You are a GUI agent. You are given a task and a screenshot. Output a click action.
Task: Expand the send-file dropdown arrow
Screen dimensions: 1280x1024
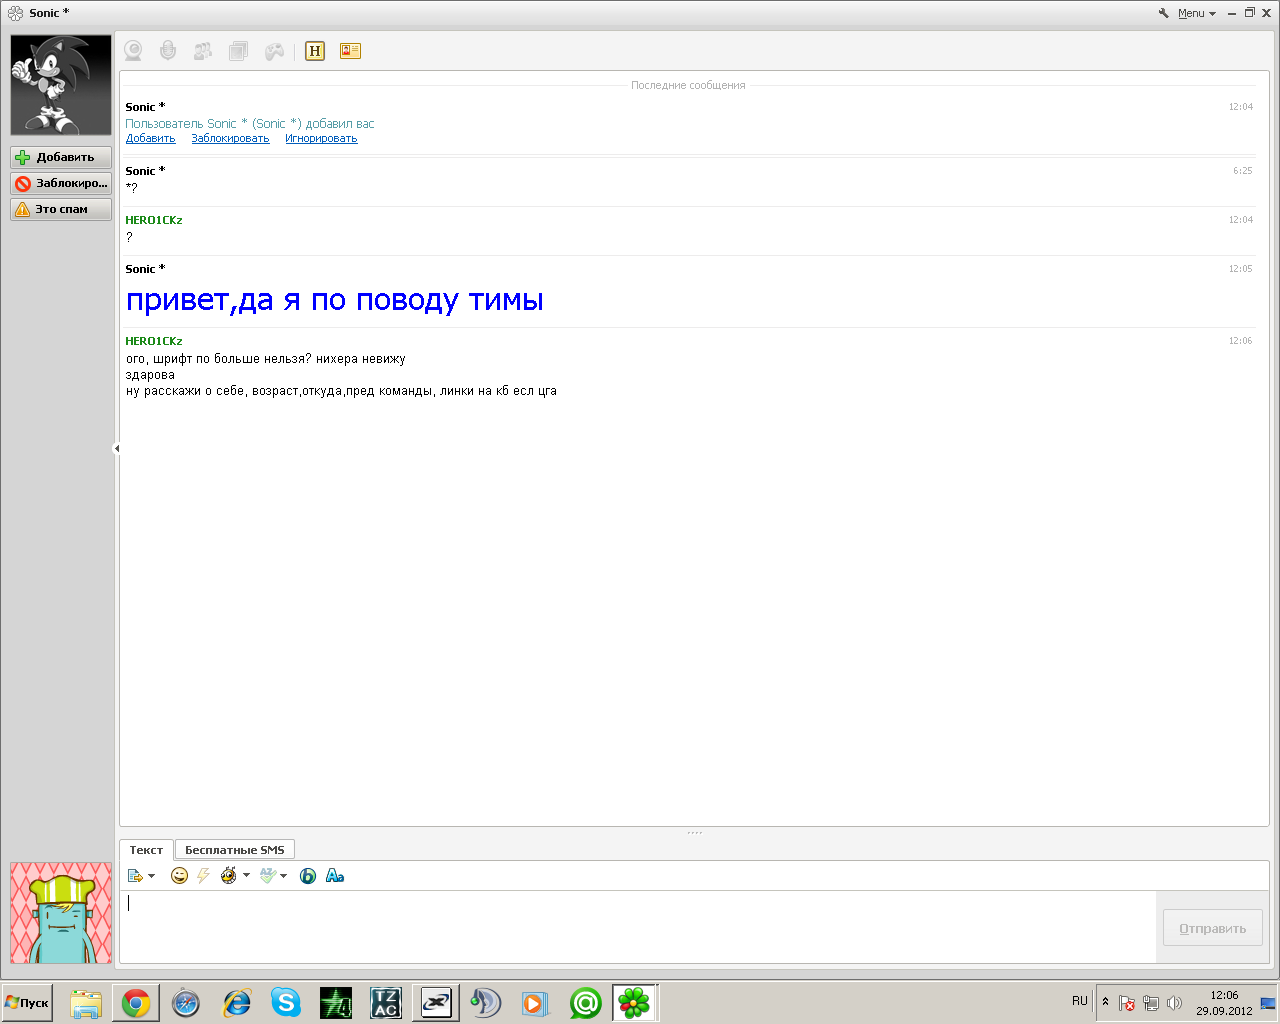coord(152,876)
